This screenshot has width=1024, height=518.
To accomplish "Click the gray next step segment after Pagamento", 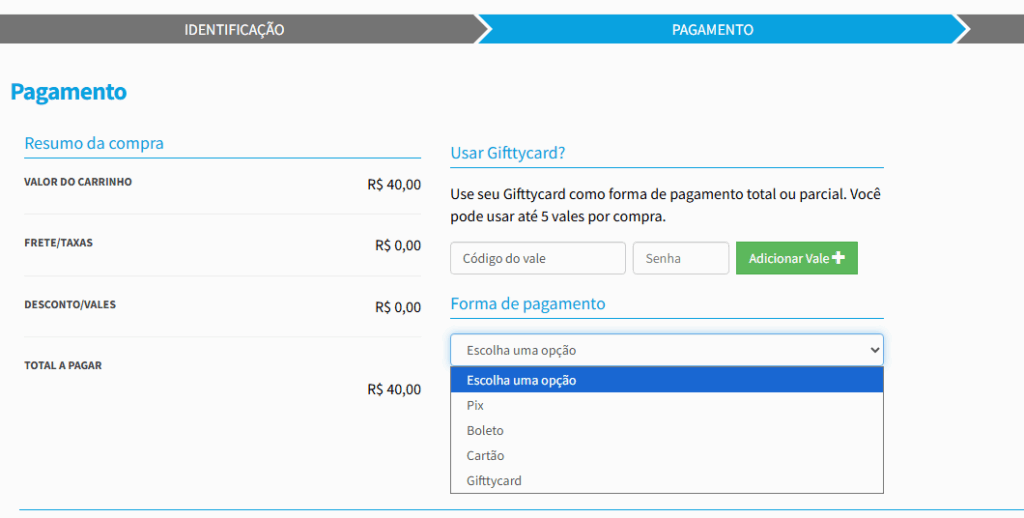I will point(995,30).
